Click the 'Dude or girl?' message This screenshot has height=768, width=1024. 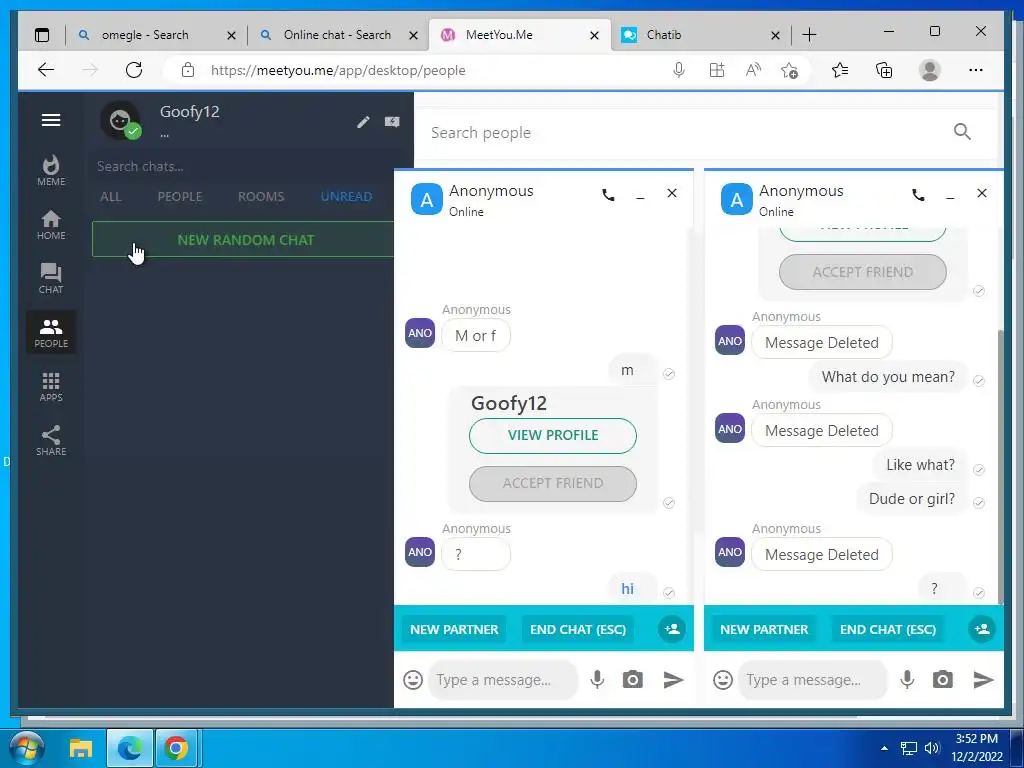(912, 499)
